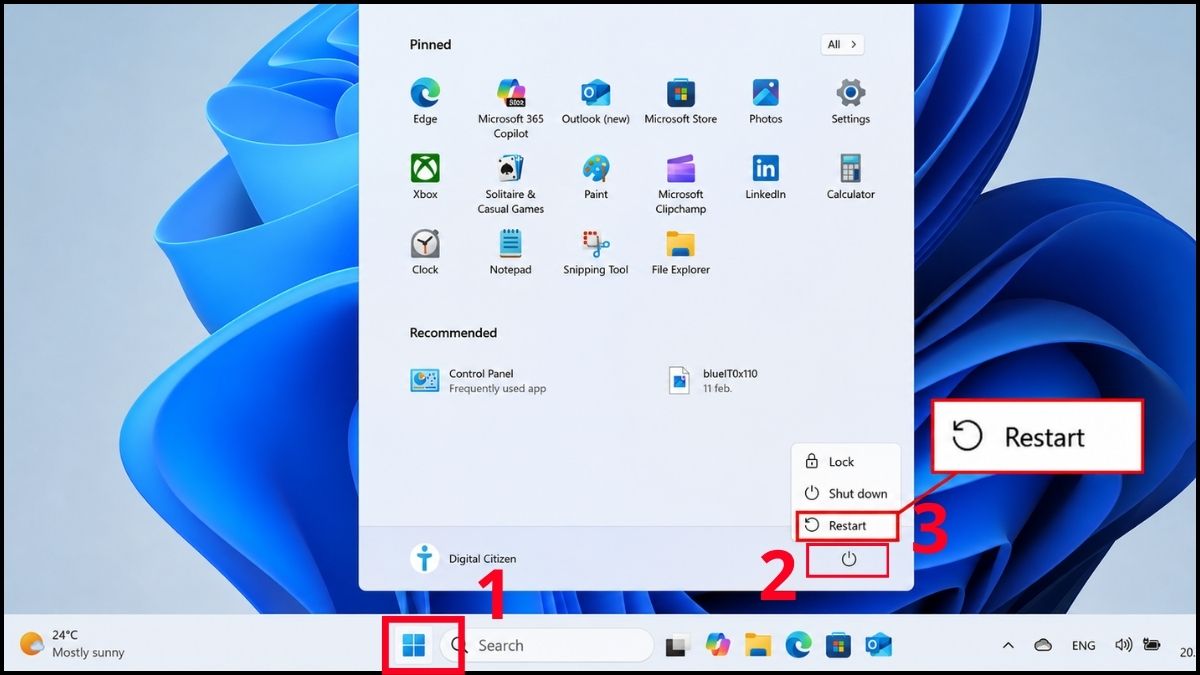Click the OneDrive cloud tray icon
The height and width of the screenshot is (675, 1200).
click(x=1043, y=646)
